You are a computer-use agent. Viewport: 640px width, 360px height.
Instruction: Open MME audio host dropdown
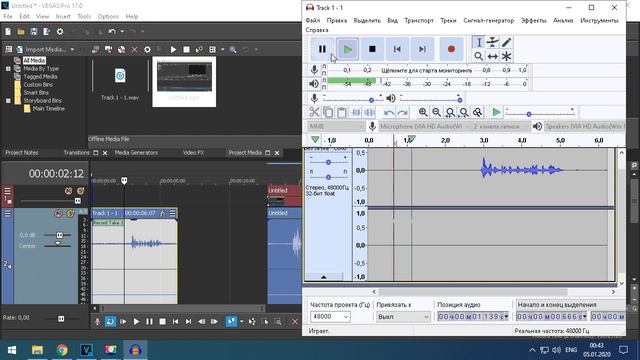pos(336,127)
